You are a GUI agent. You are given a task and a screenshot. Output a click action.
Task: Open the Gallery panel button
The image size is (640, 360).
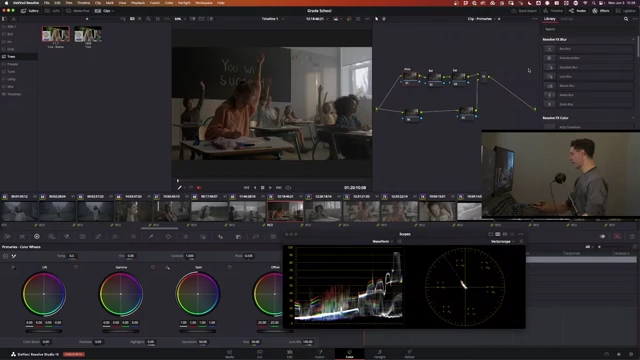pyautogui.click(x=30, y=11)
